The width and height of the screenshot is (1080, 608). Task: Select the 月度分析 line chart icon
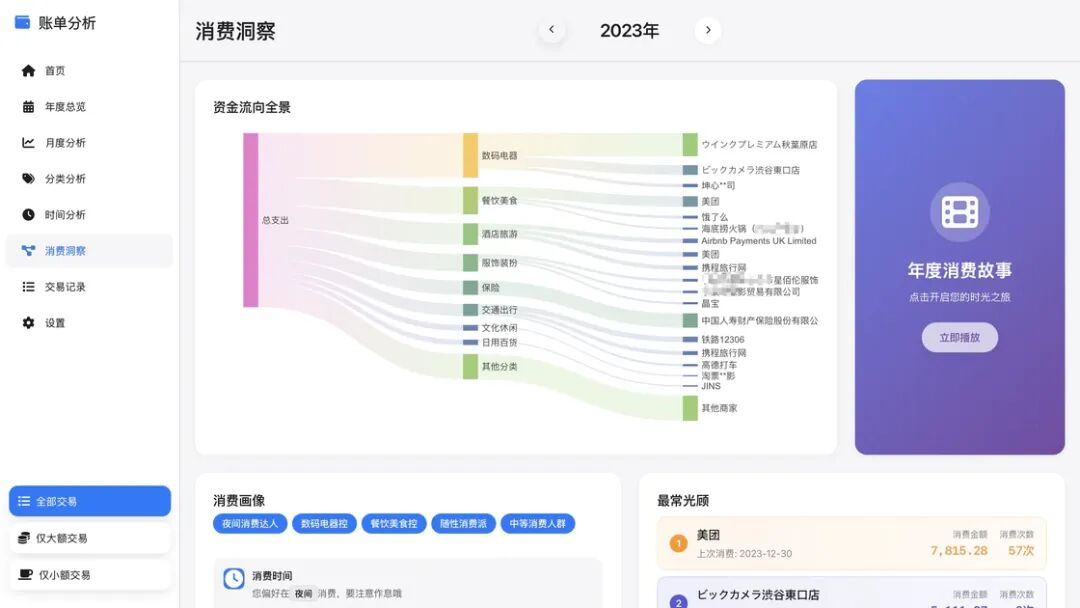[x=28, y=143]
